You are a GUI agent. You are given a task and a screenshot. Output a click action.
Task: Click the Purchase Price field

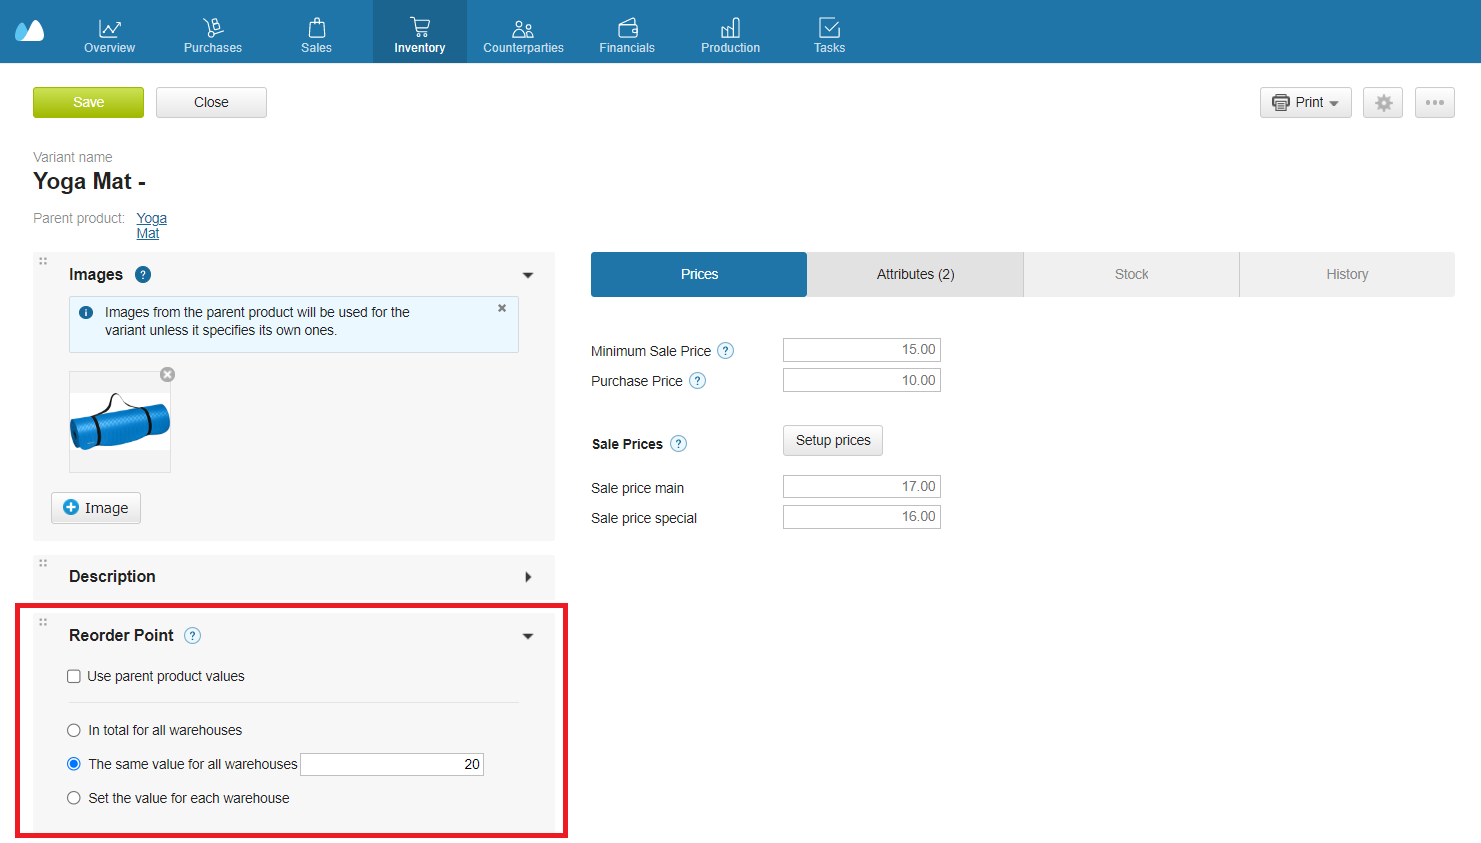click(862, 380)
